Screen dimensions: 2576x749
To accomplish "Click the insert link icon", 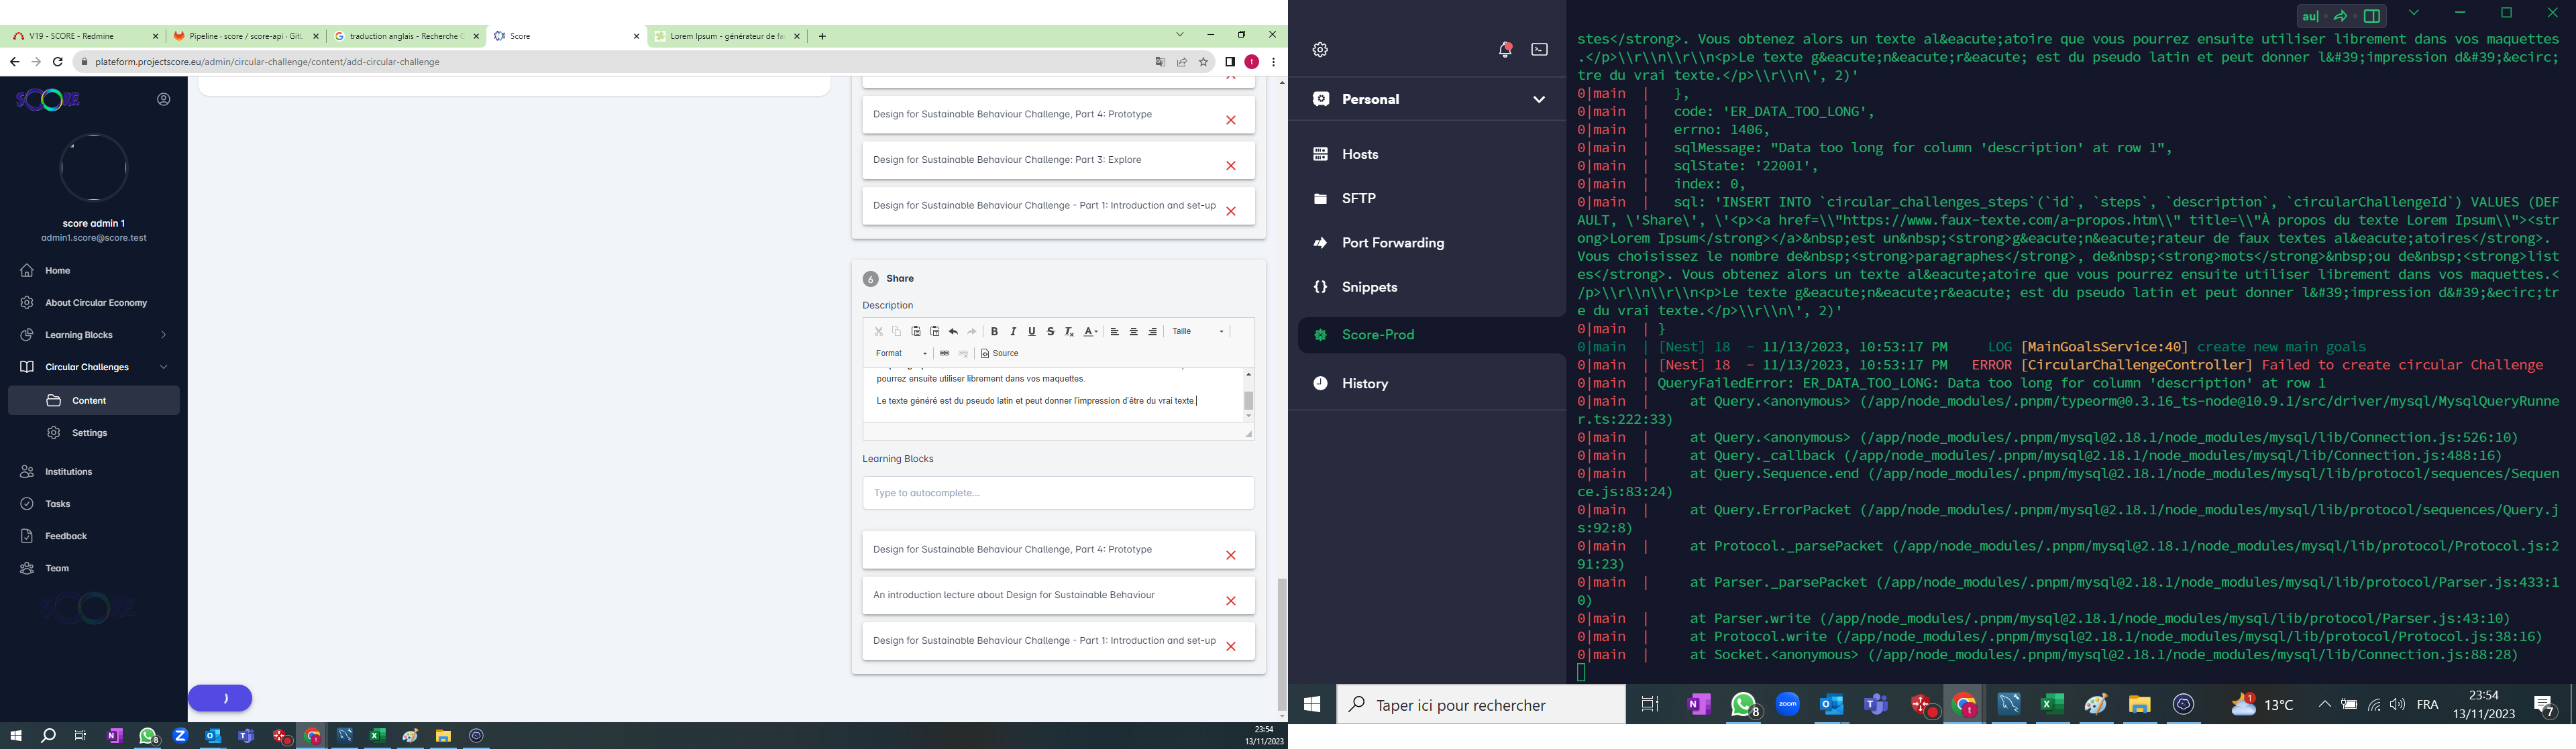I will (x=944, y=354).
